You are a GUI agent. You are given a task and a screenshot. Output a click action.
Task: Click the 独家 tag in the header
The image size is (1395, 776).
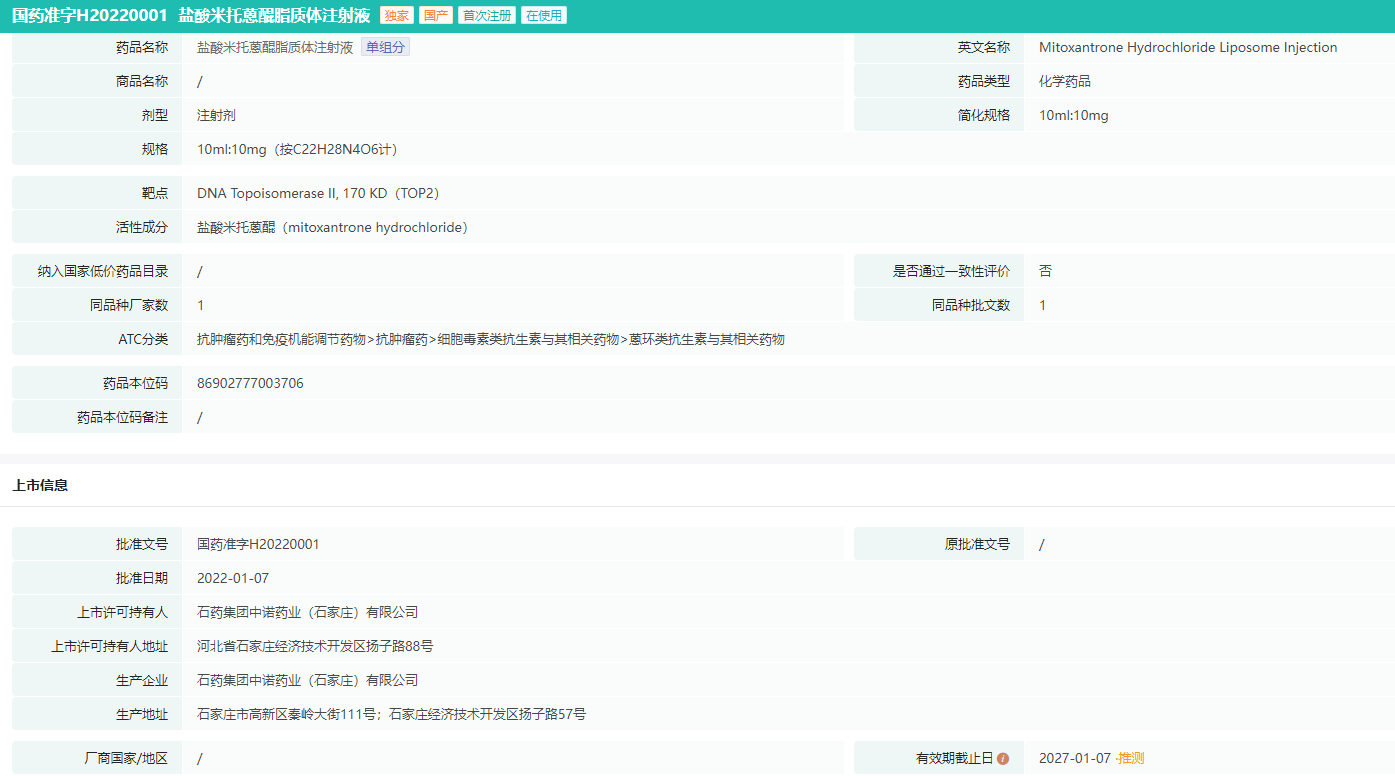pos(397,15)
